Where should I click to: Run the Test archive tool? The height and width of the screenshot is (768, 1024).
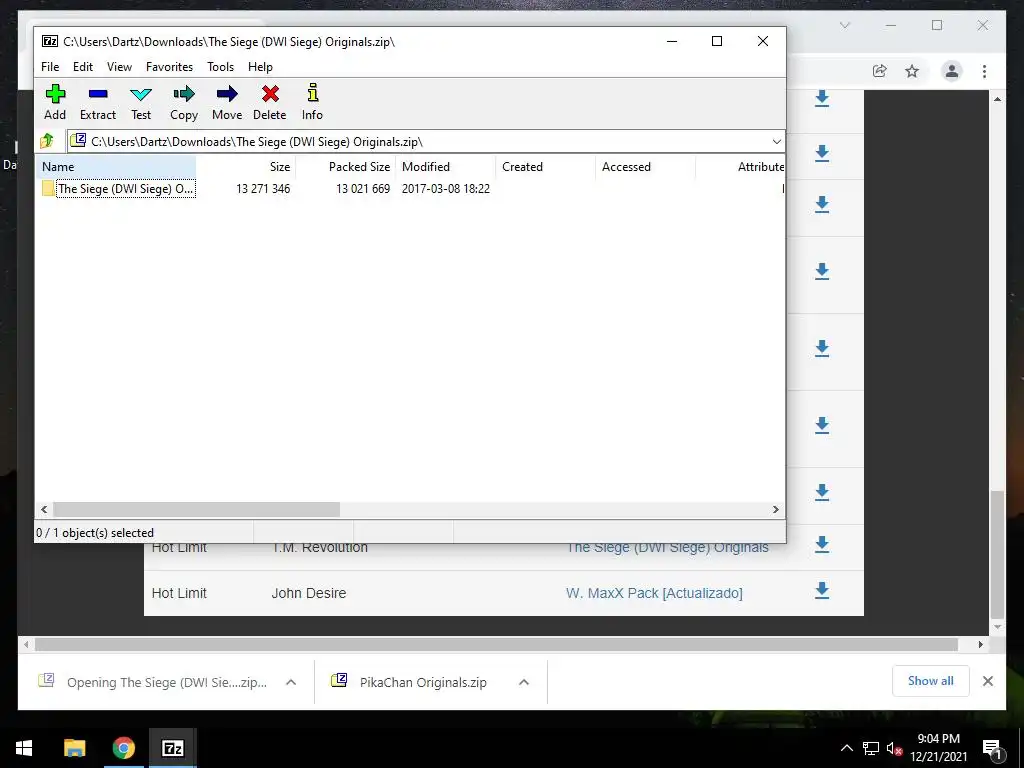coord(141,103)
